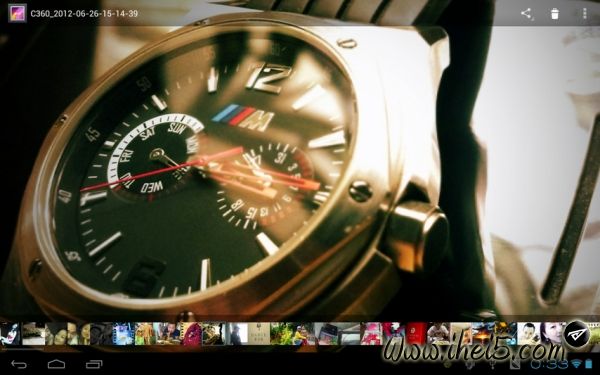Select the beige book cover thumbnail
This screenshot has width=600, height=375.
click(x=259, y=334)
